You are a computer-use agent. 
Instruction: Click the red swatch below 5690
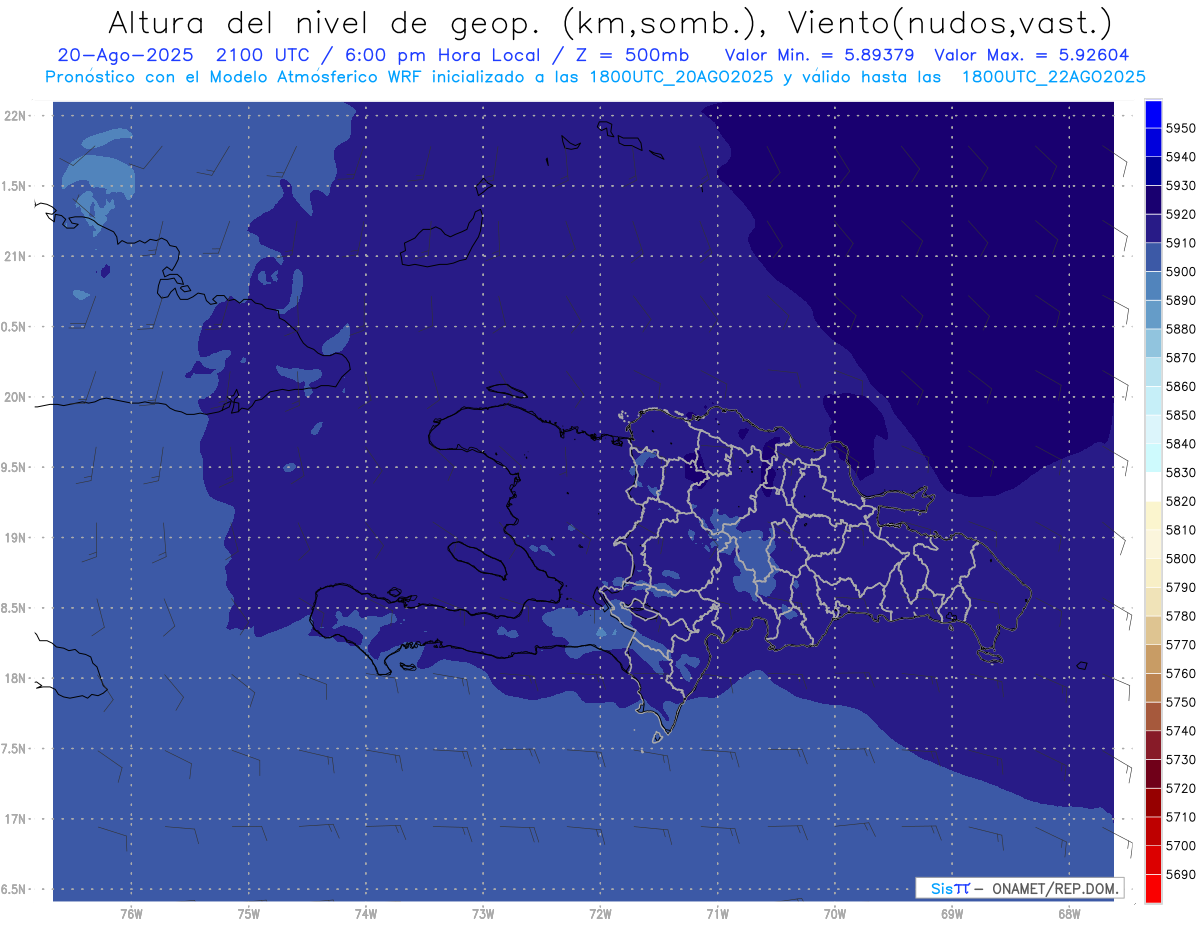pos(1153,888)
